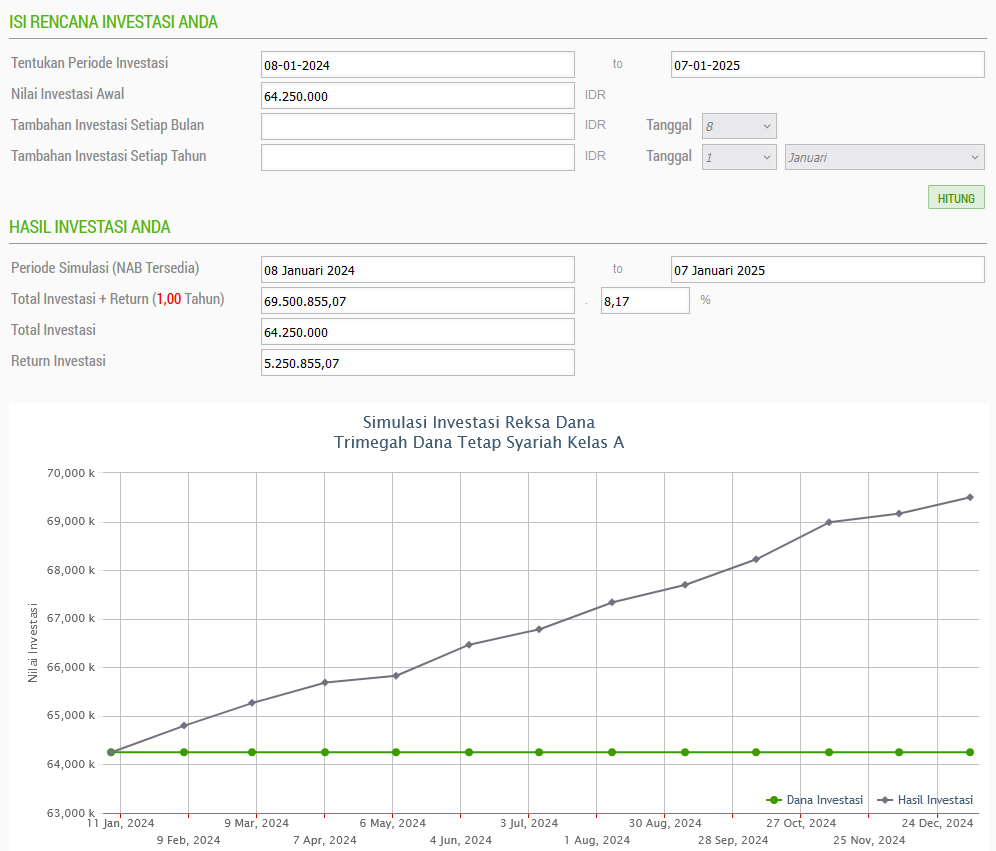Click the ISI RENCANA INVESTASI ANDA heading
This screenshot has width=996, height=851.
coord(113,22)
